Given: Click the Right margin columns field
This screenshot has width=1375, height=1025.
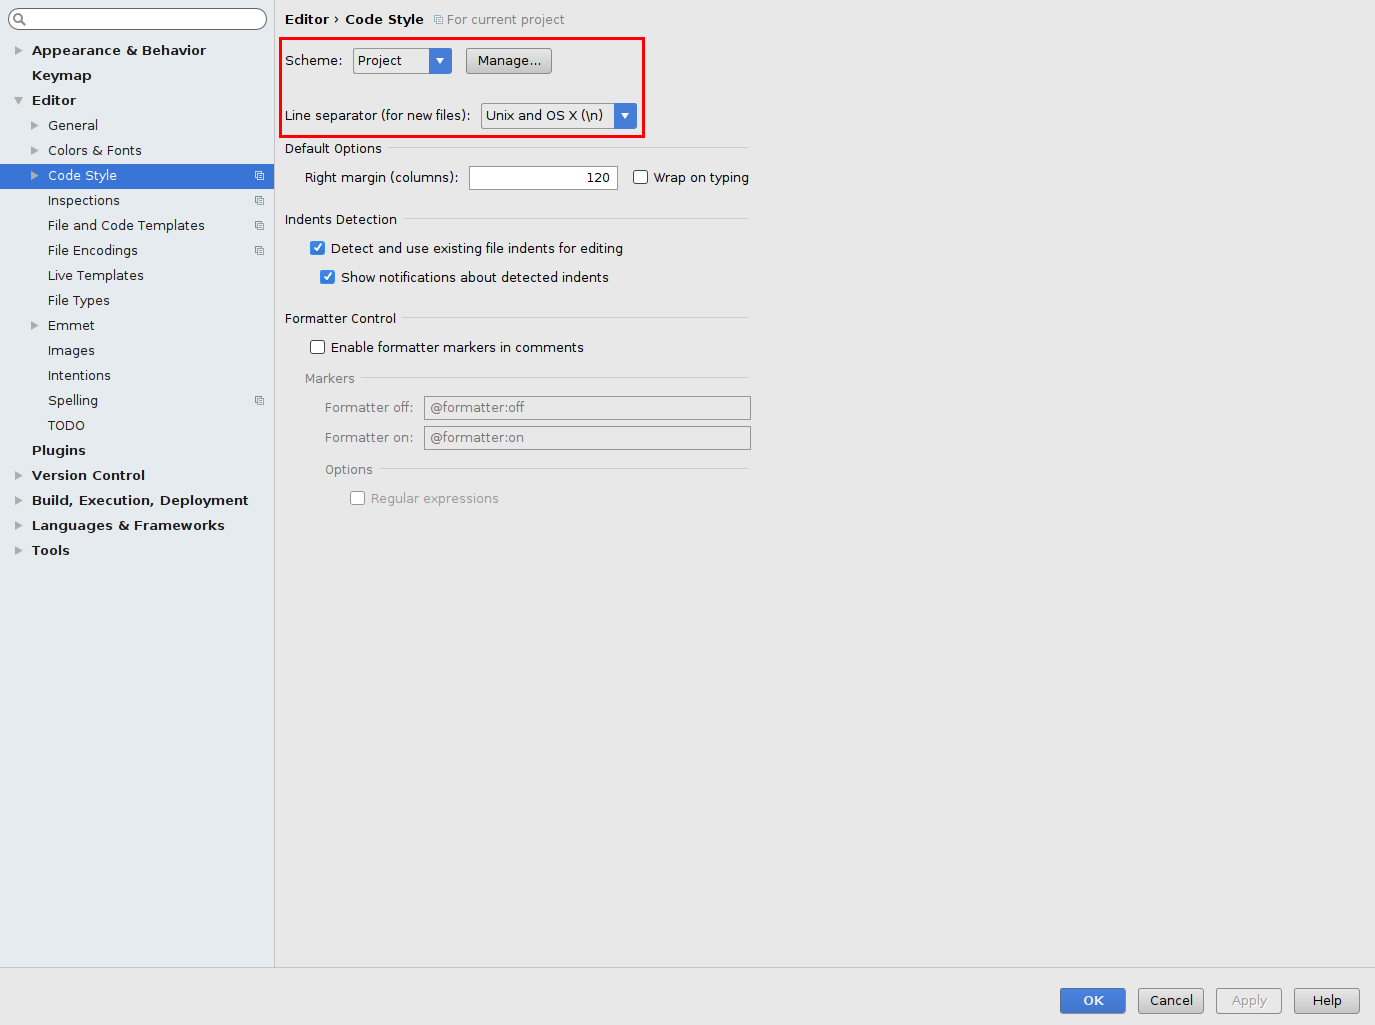Looking at the screenshot, I should point(543,178).
